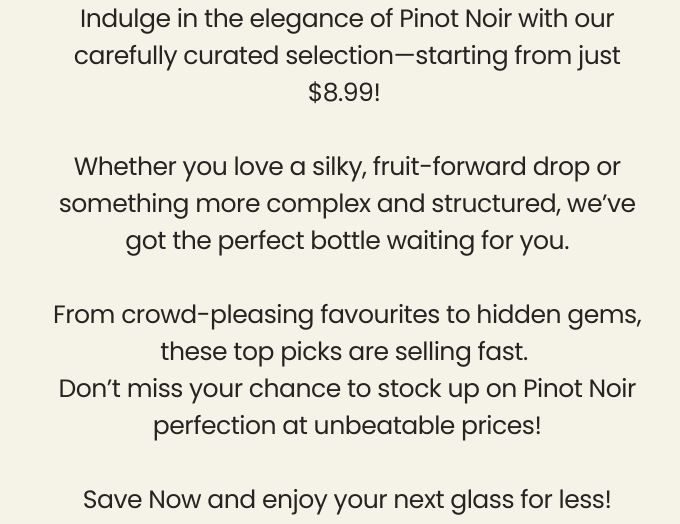Click "something more complex and structured" text
Viewport: 680px width, 524px height.
(309, 204)
